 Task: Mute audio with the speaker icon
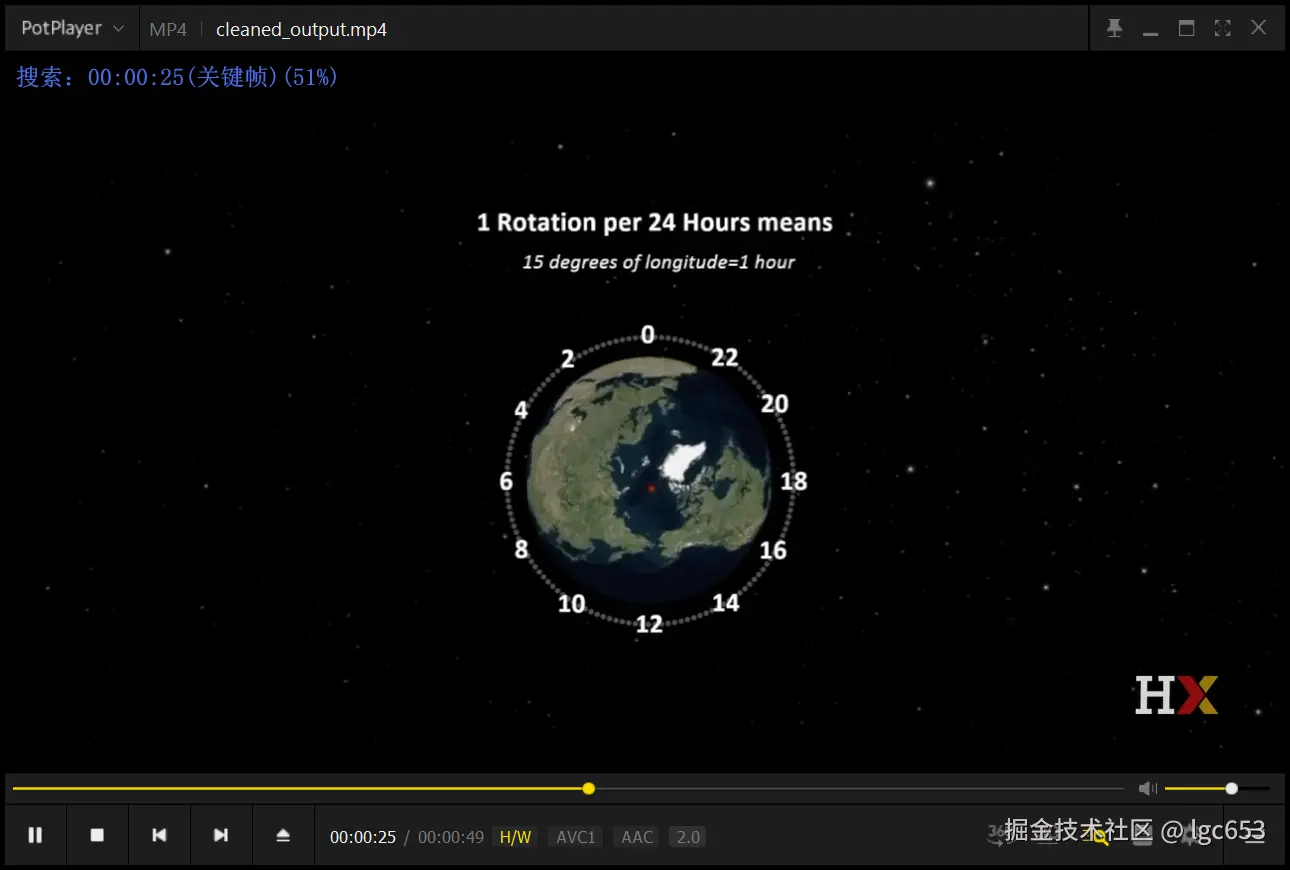[x=1147, y=788]
